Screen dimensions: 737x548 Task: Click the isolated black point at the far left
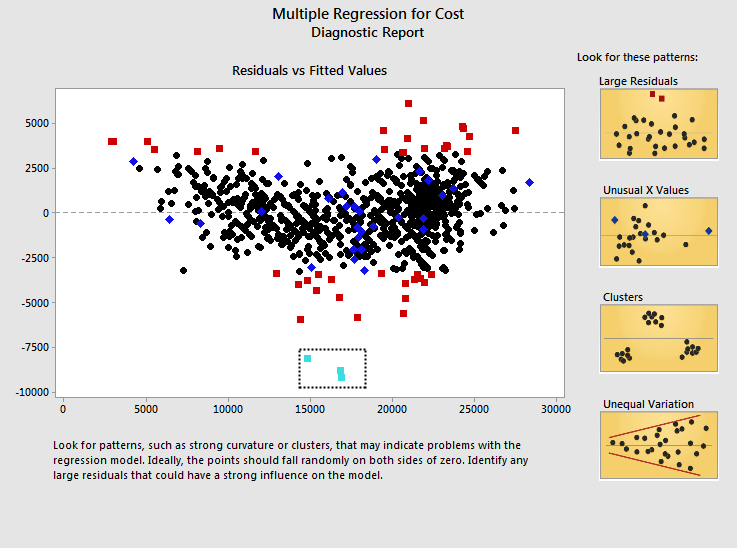coord(183,270)
